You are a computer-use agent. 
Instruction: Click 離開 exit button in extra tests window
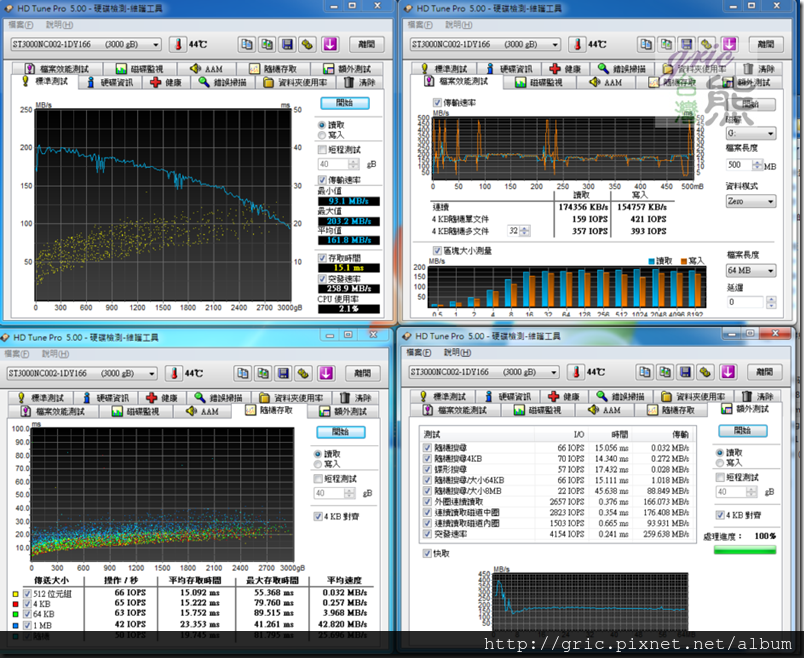[765, 372]
